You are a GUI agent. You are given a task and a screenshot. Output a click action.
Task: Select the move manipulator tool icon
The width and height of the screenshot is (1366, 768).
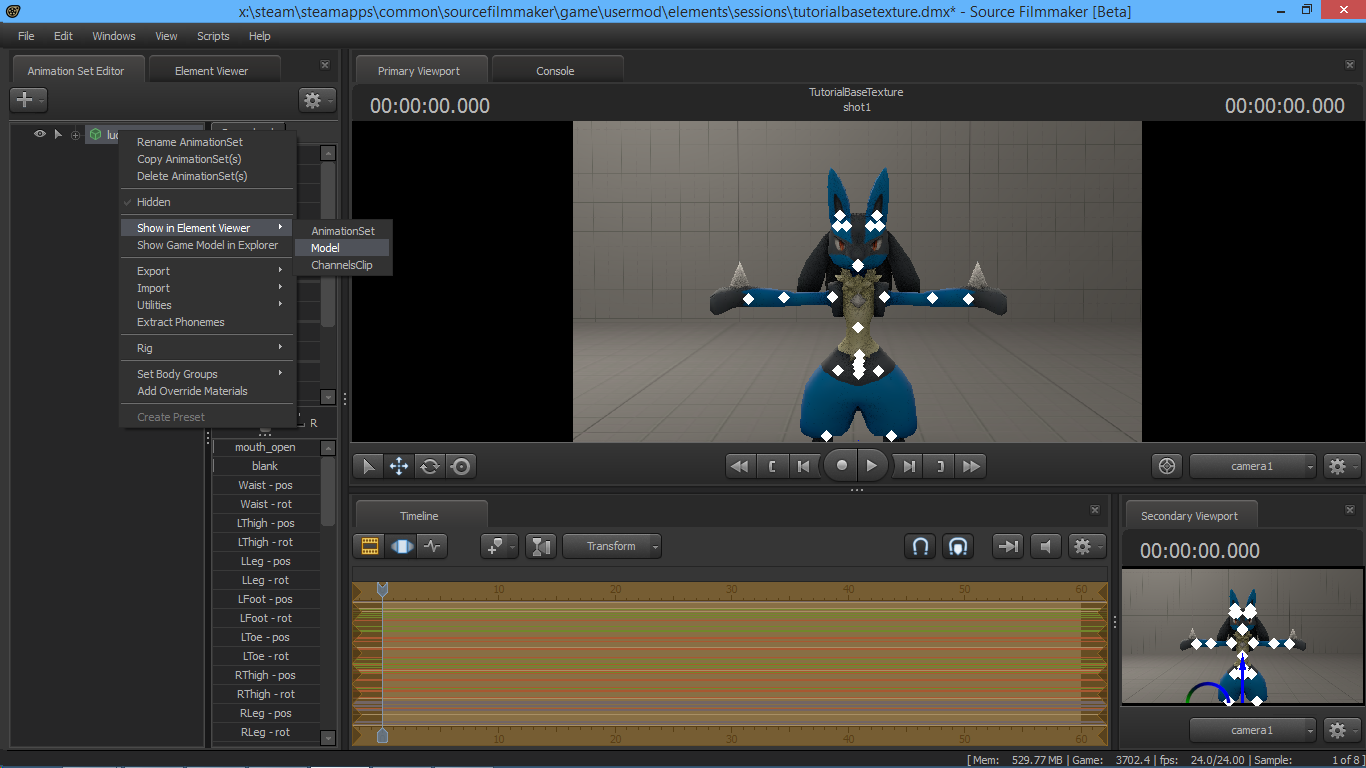[x=398, y=466]
